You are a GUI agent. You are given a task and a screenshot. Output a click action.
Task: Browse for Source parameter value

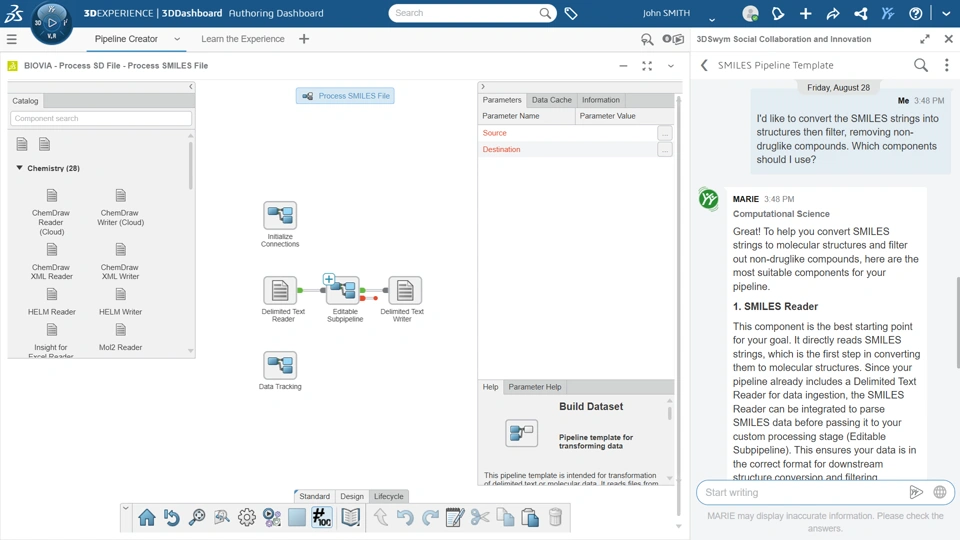point(664,133)
